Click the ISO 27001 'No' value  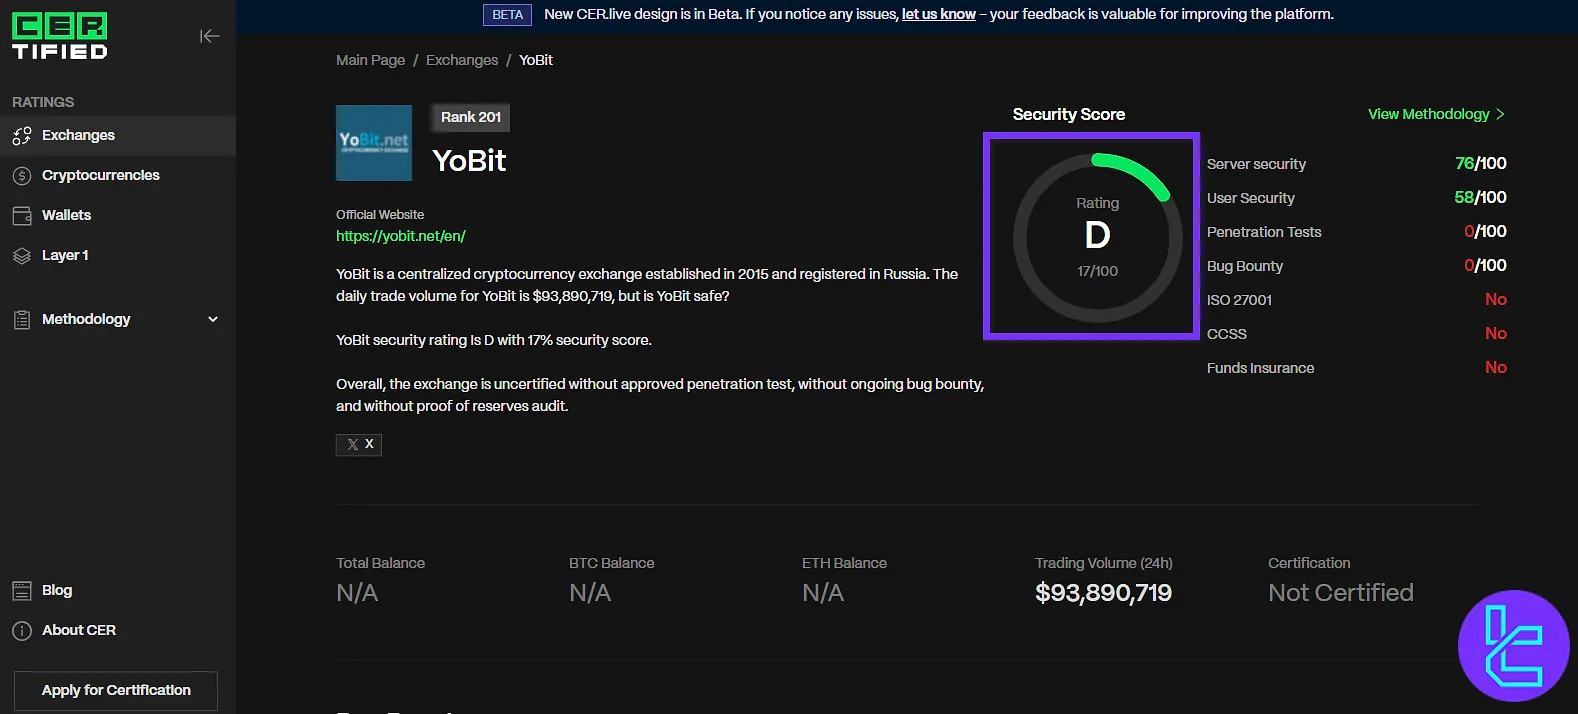(x=1496, y=300)
